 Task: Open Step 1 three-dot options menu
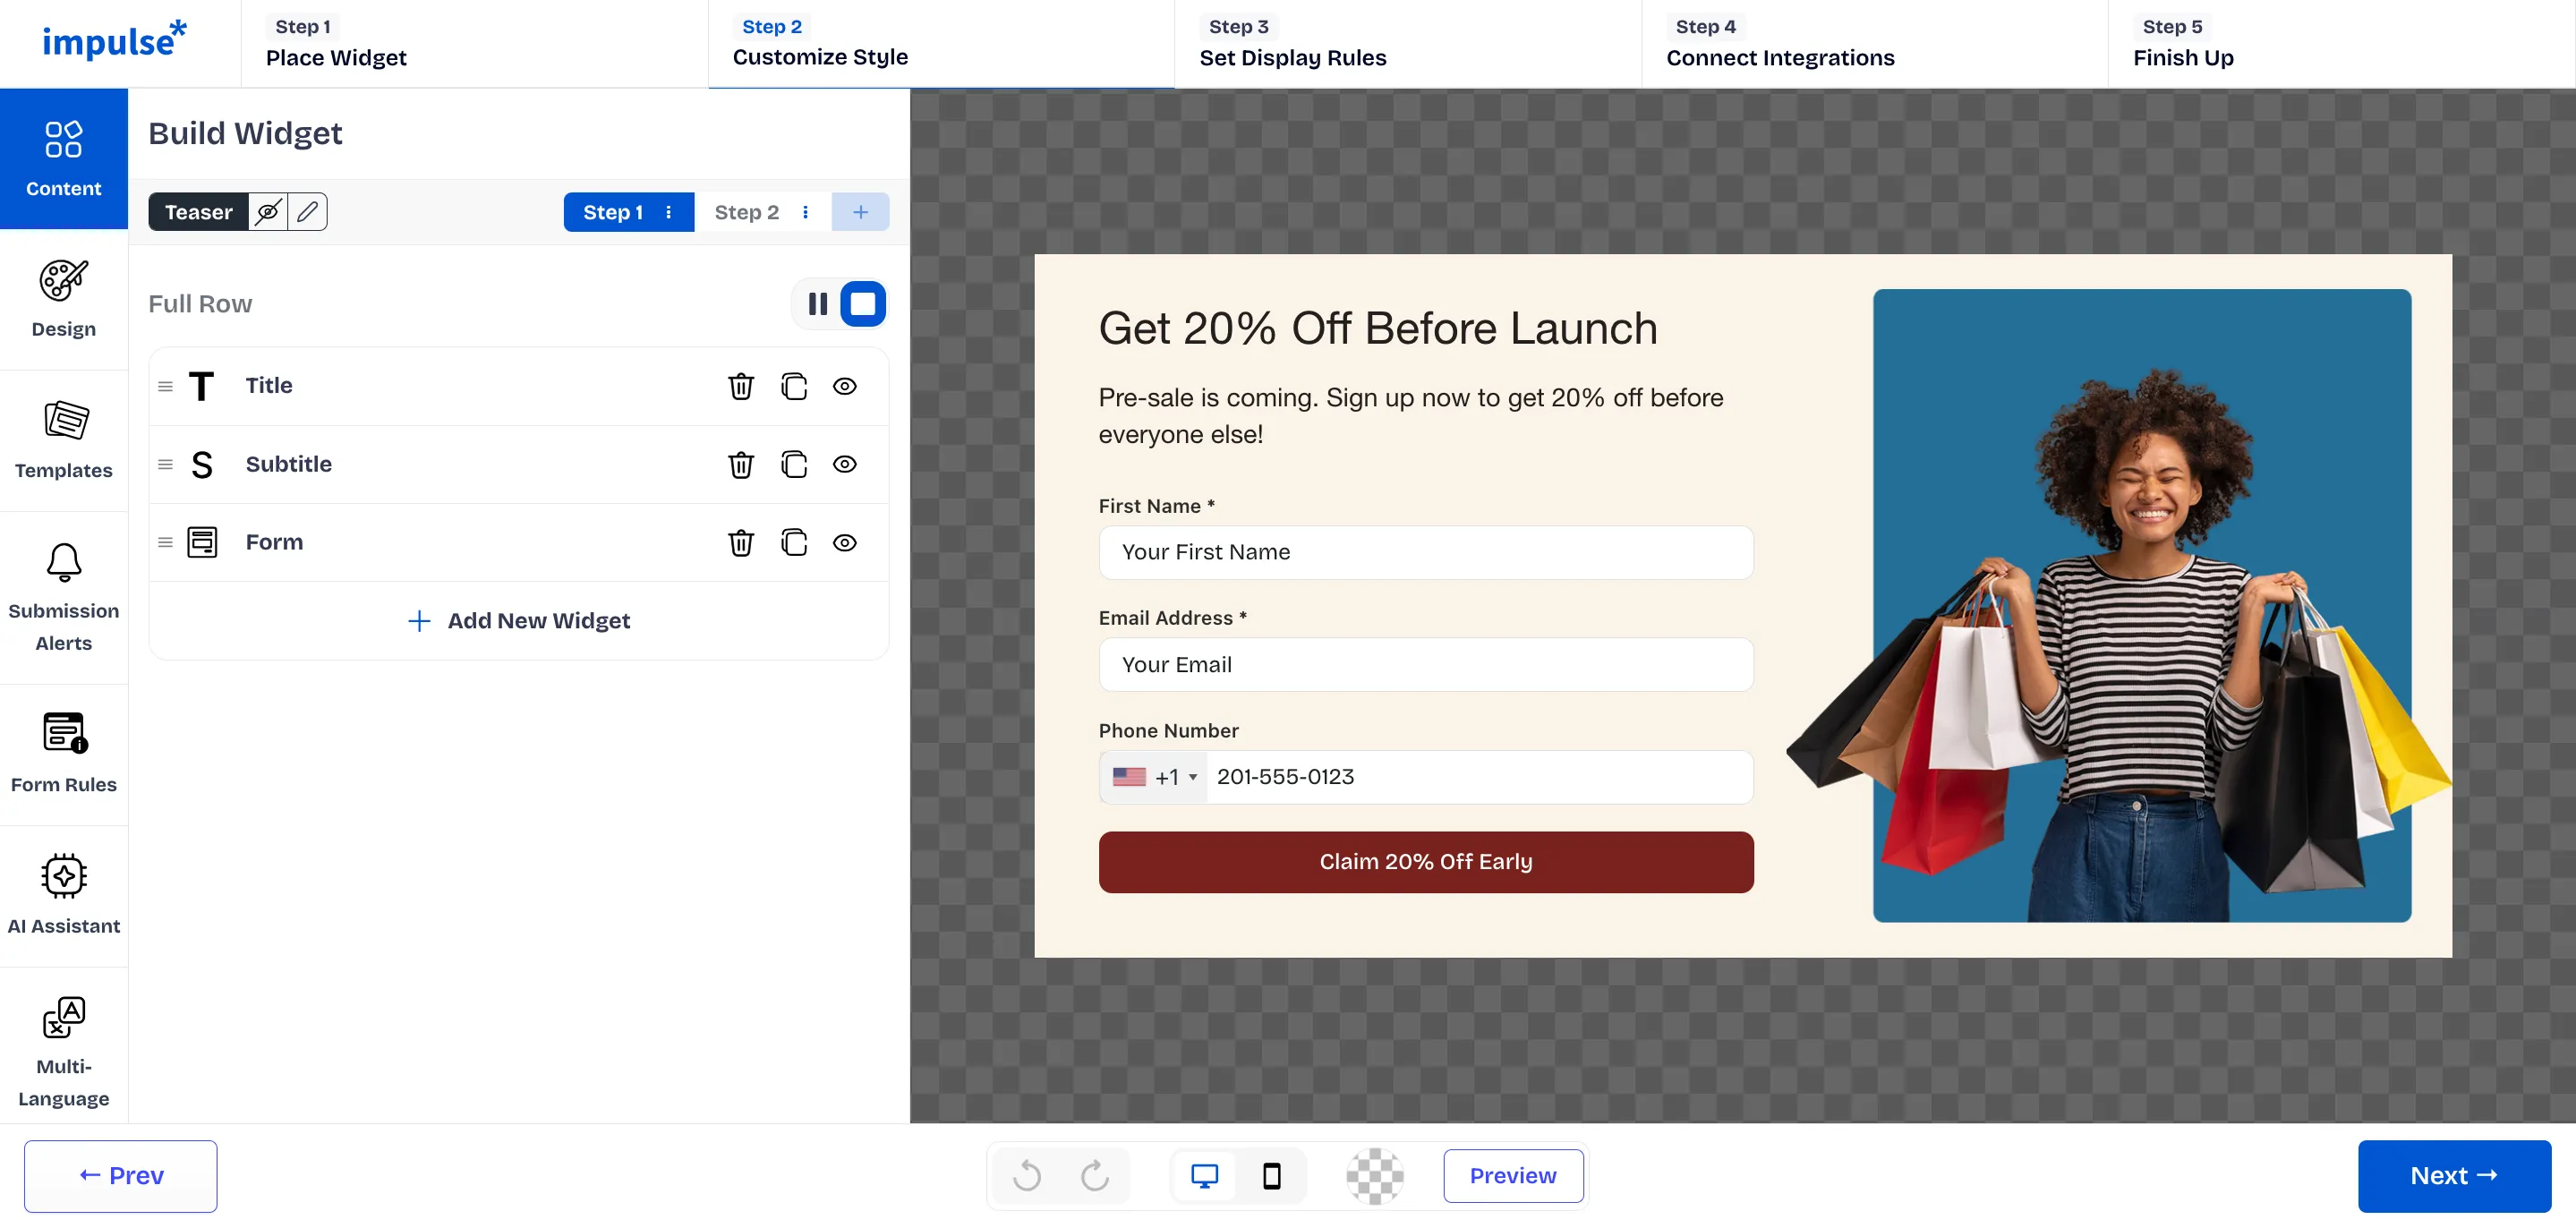pos(668,212)
